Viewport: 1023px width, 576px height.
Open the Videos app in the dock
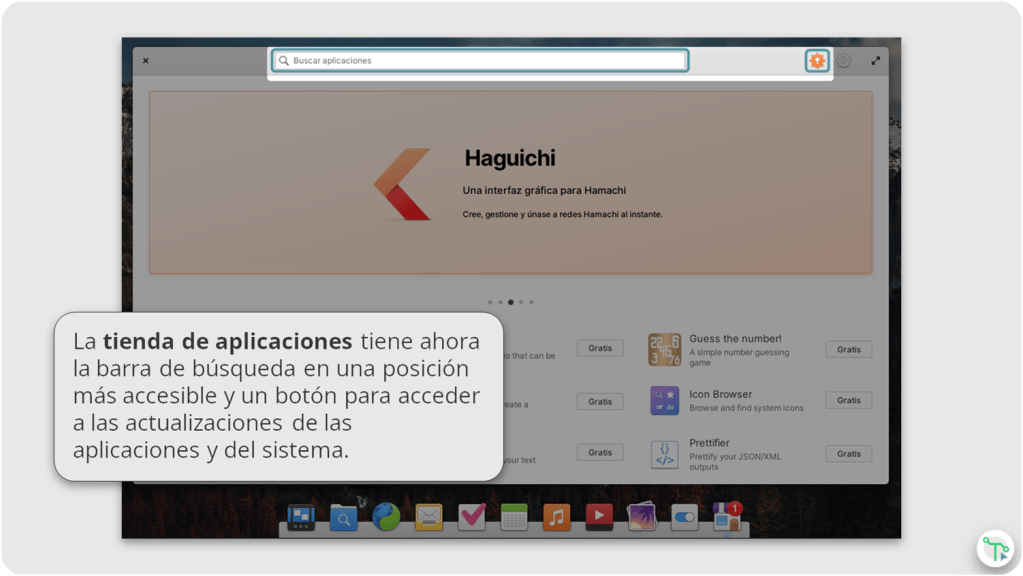tap(599, 517)
